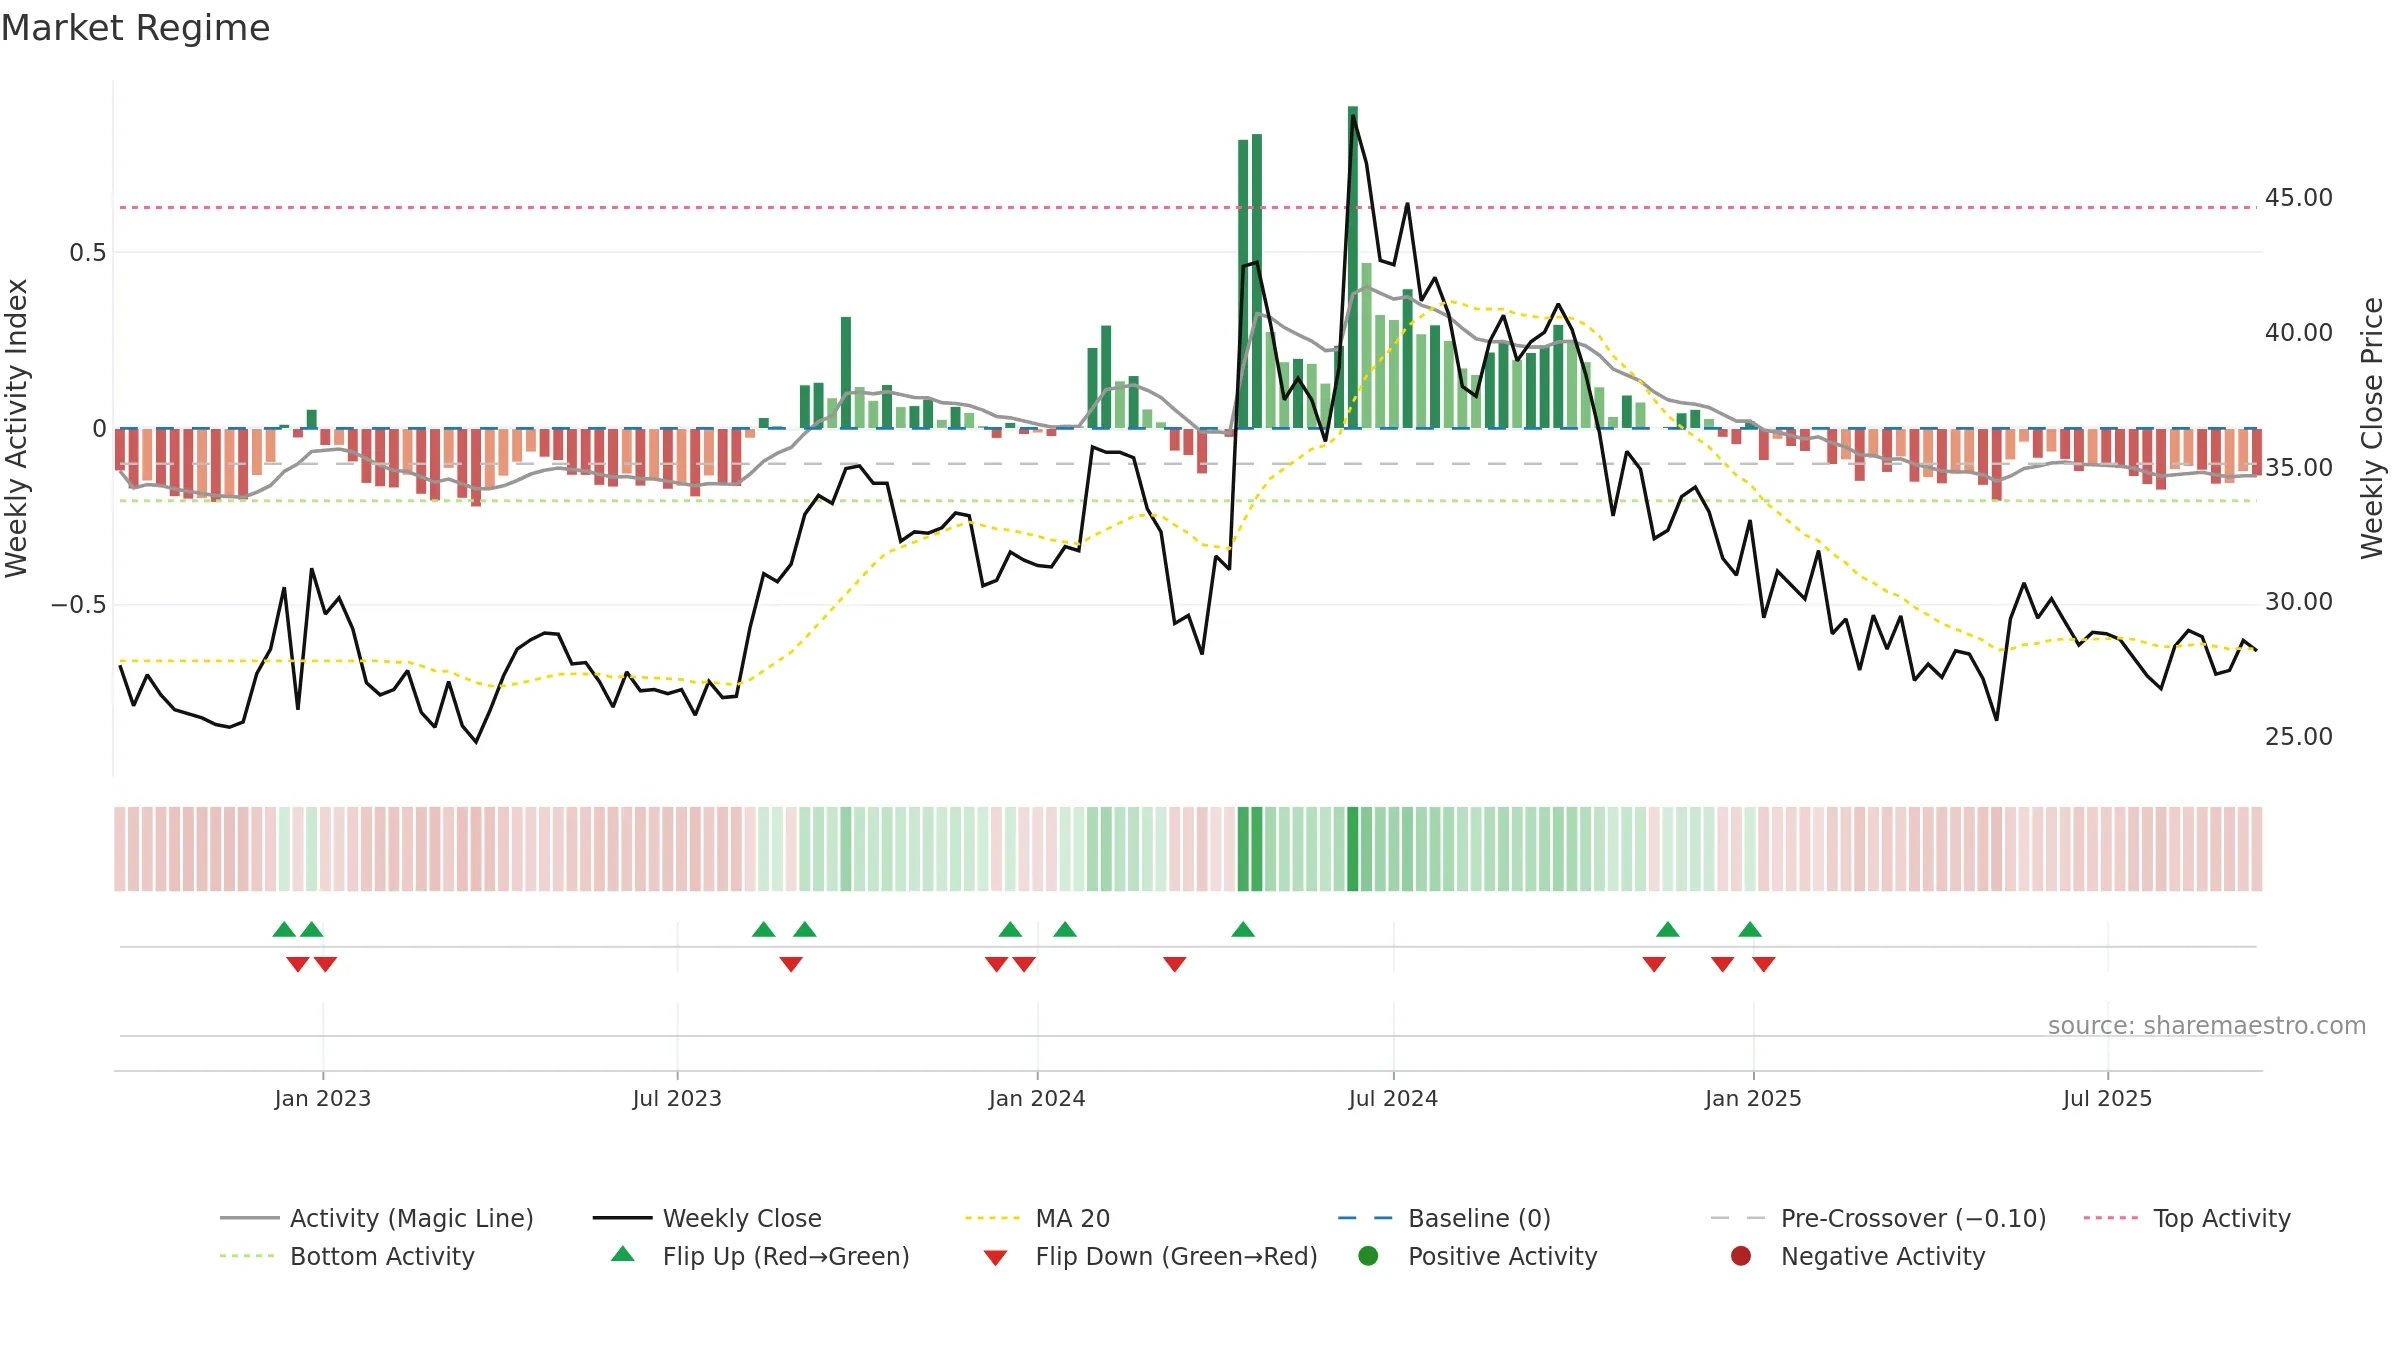Click the Weekly Activity Index axis title
The image size is (2400, 1350).
(x=16, y=428)
